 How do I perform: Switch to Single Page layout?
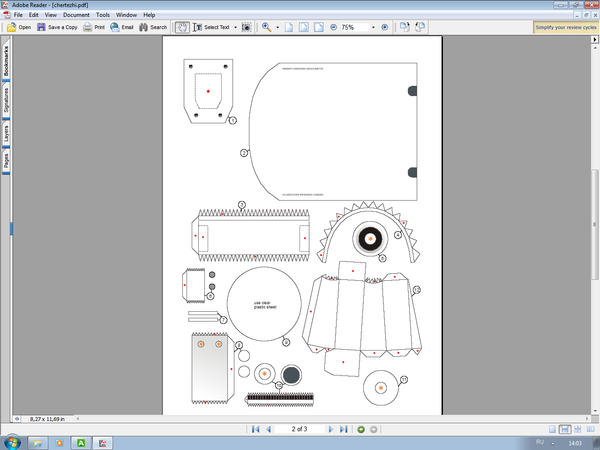552,429
